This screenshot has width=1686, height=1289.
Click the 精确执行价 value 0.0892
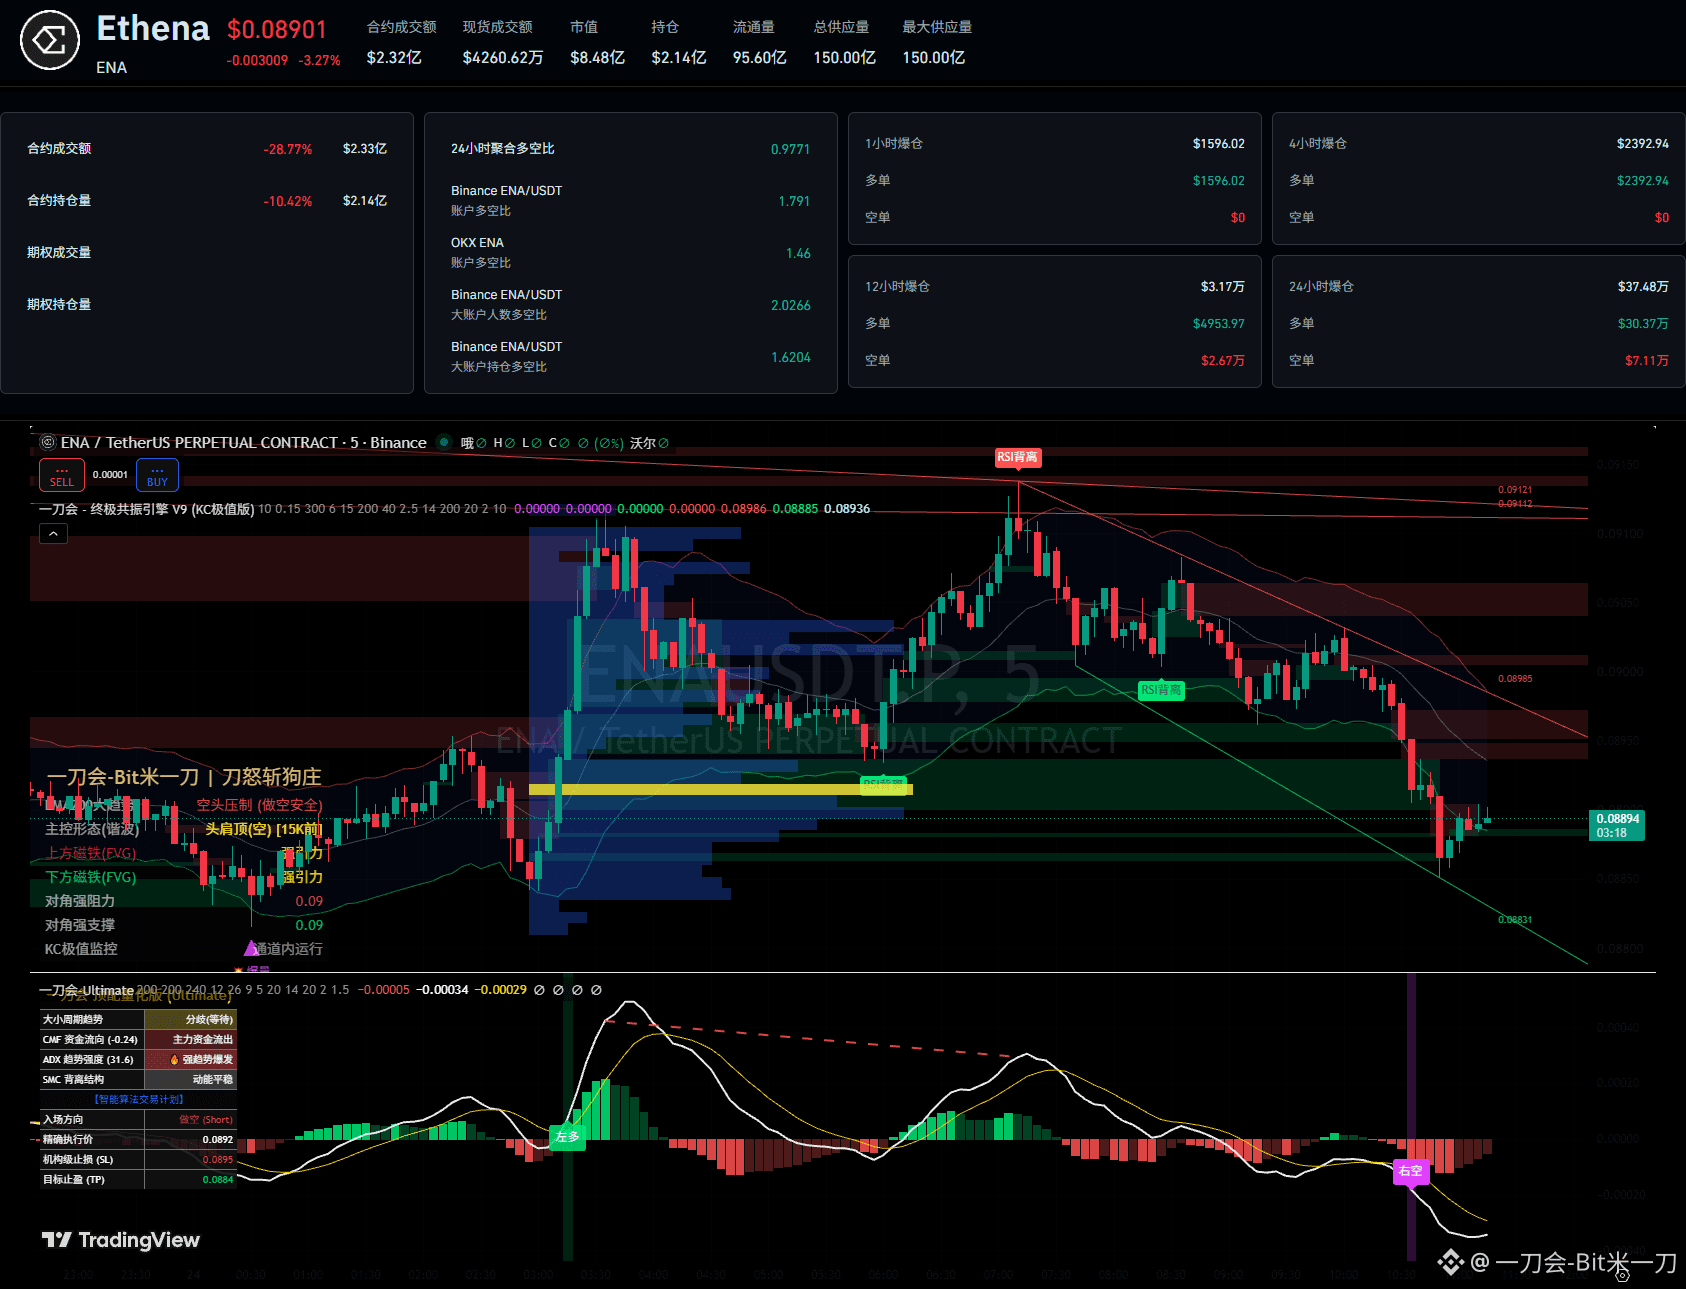coord(218,1140)
